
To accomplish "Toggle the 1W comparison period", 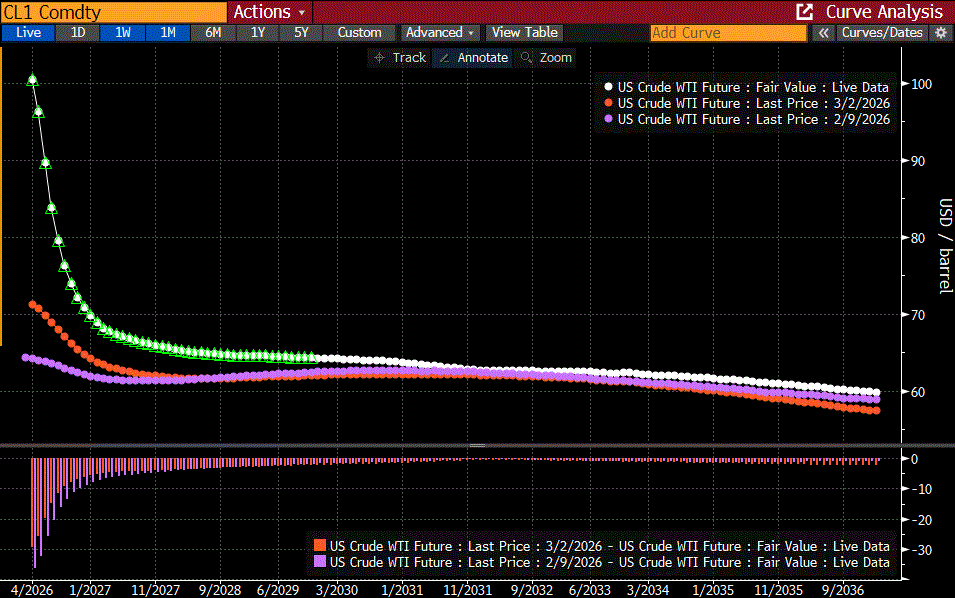I will (123, 32).
